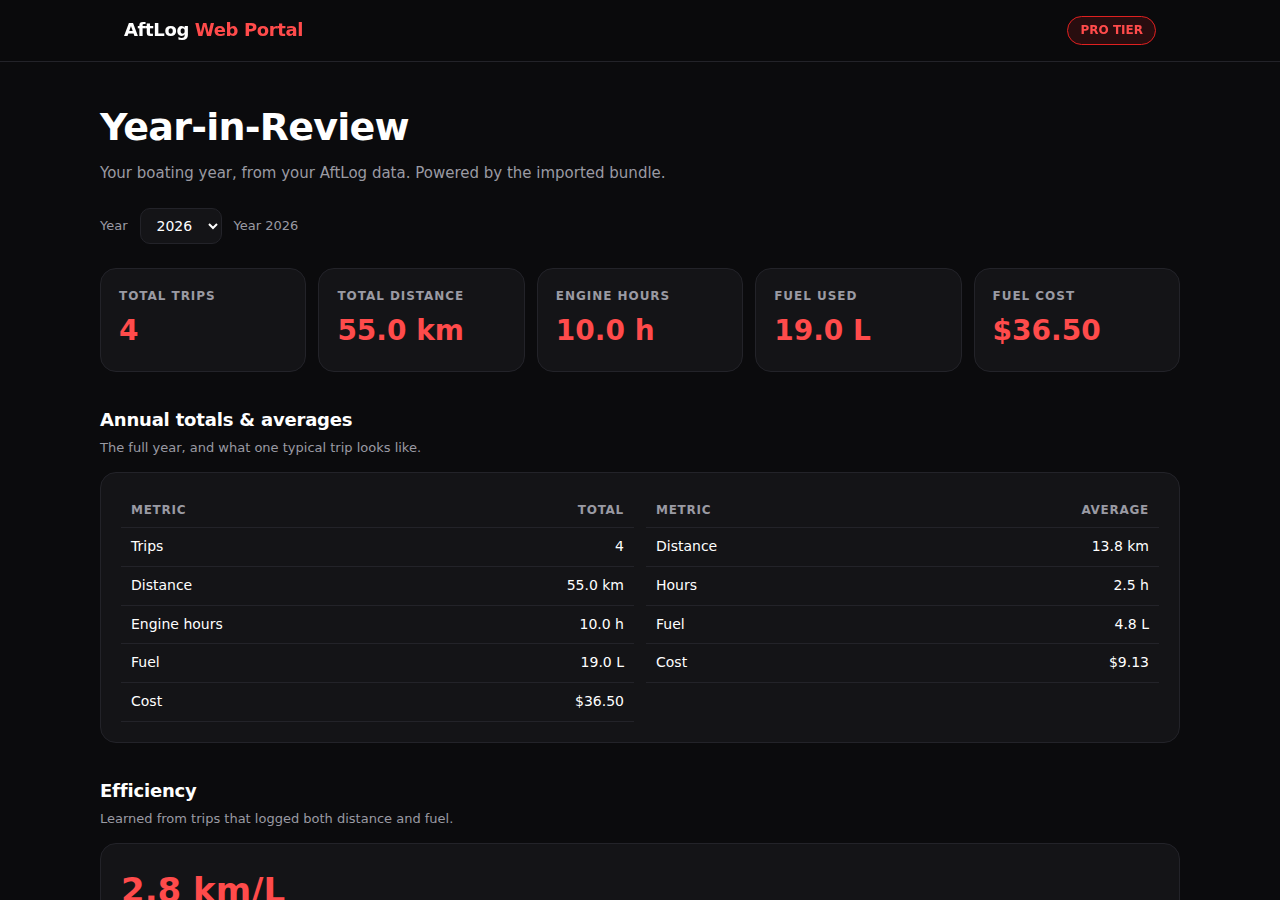This screenshot has width=1280, height=900.
Task: Click the '$9.13' average cost value
Action: [x=1128, y=662]
